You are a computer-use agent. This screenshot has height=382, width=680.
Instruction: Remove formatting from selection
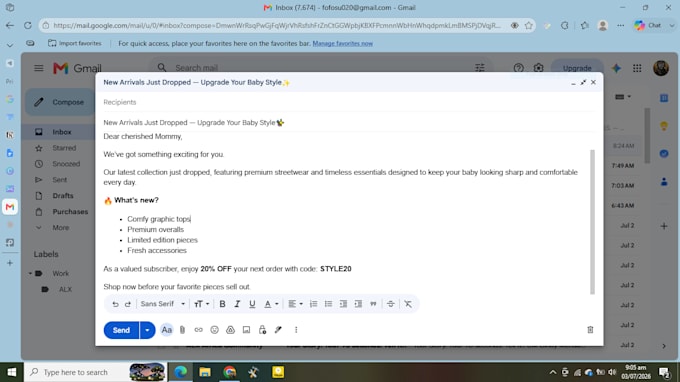[408, 304]
